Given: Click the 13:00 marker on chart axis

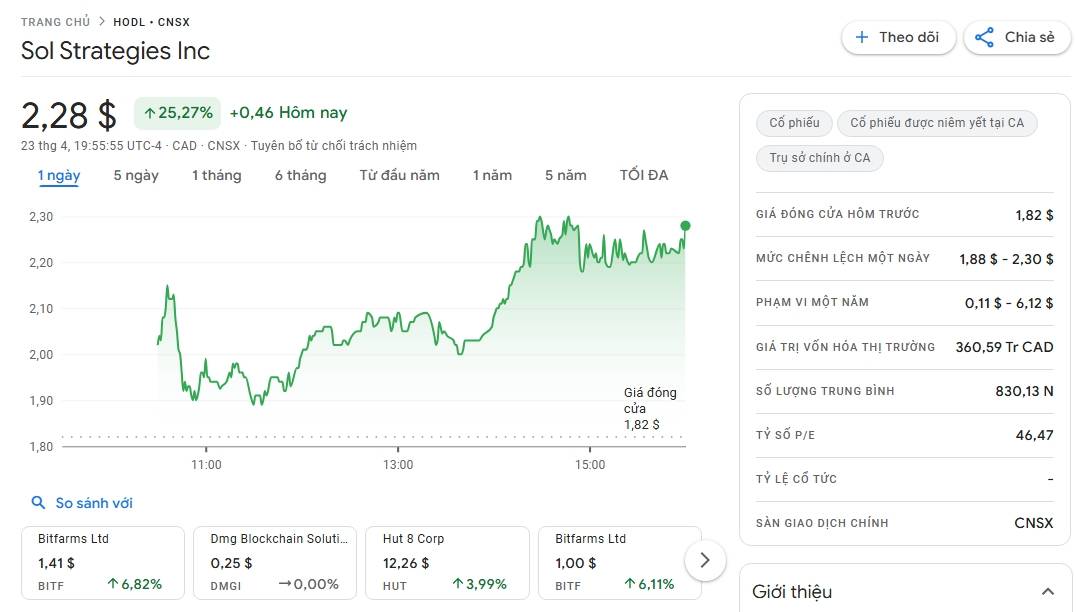Looking at the screenshot, I should coord(398,465).
